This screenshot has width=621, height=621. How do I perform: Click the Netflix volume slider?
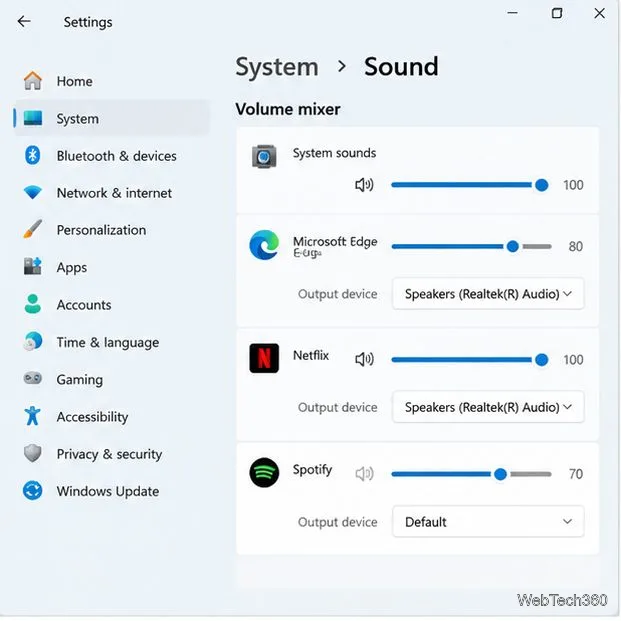(471, 360)
